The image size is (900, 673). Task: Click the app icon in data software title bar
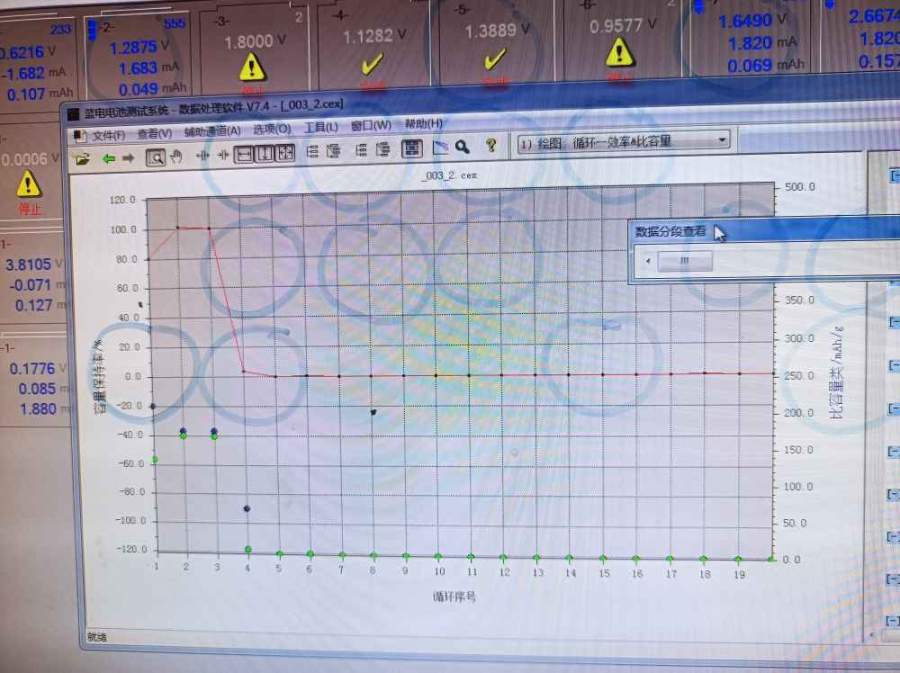(73, 114)
